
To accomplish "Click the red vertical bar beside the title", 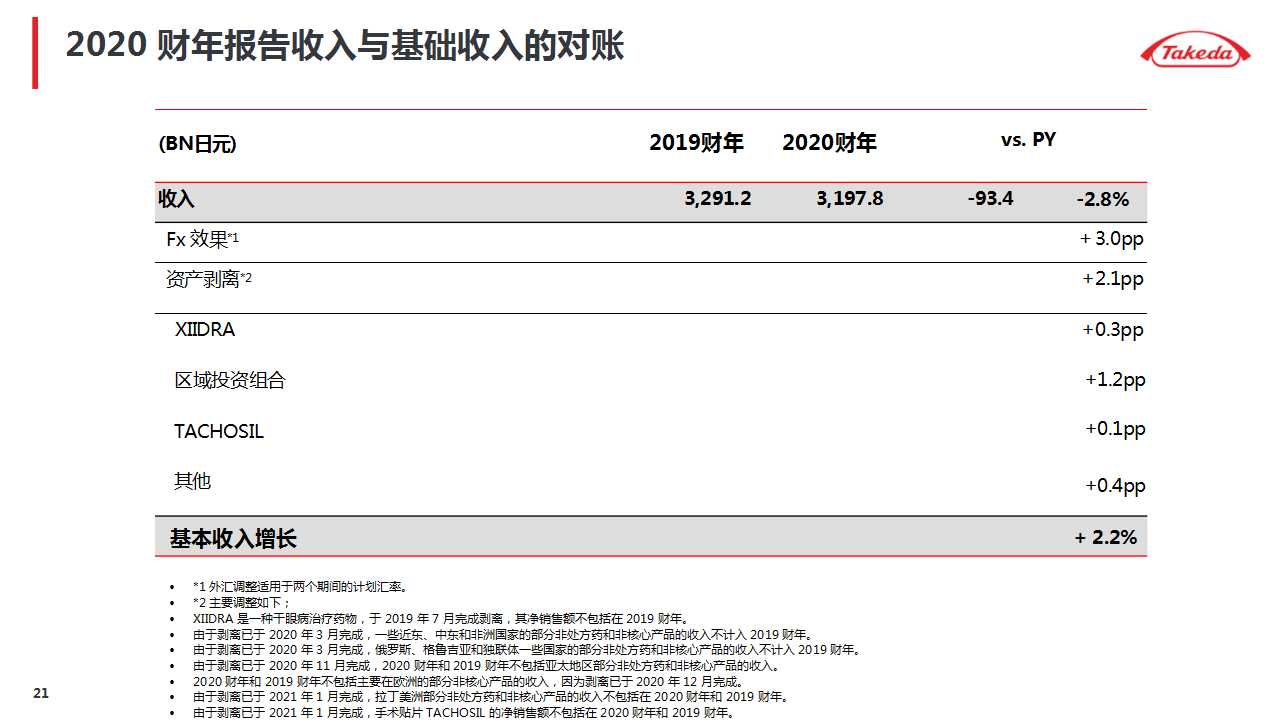I will point(35,52).
